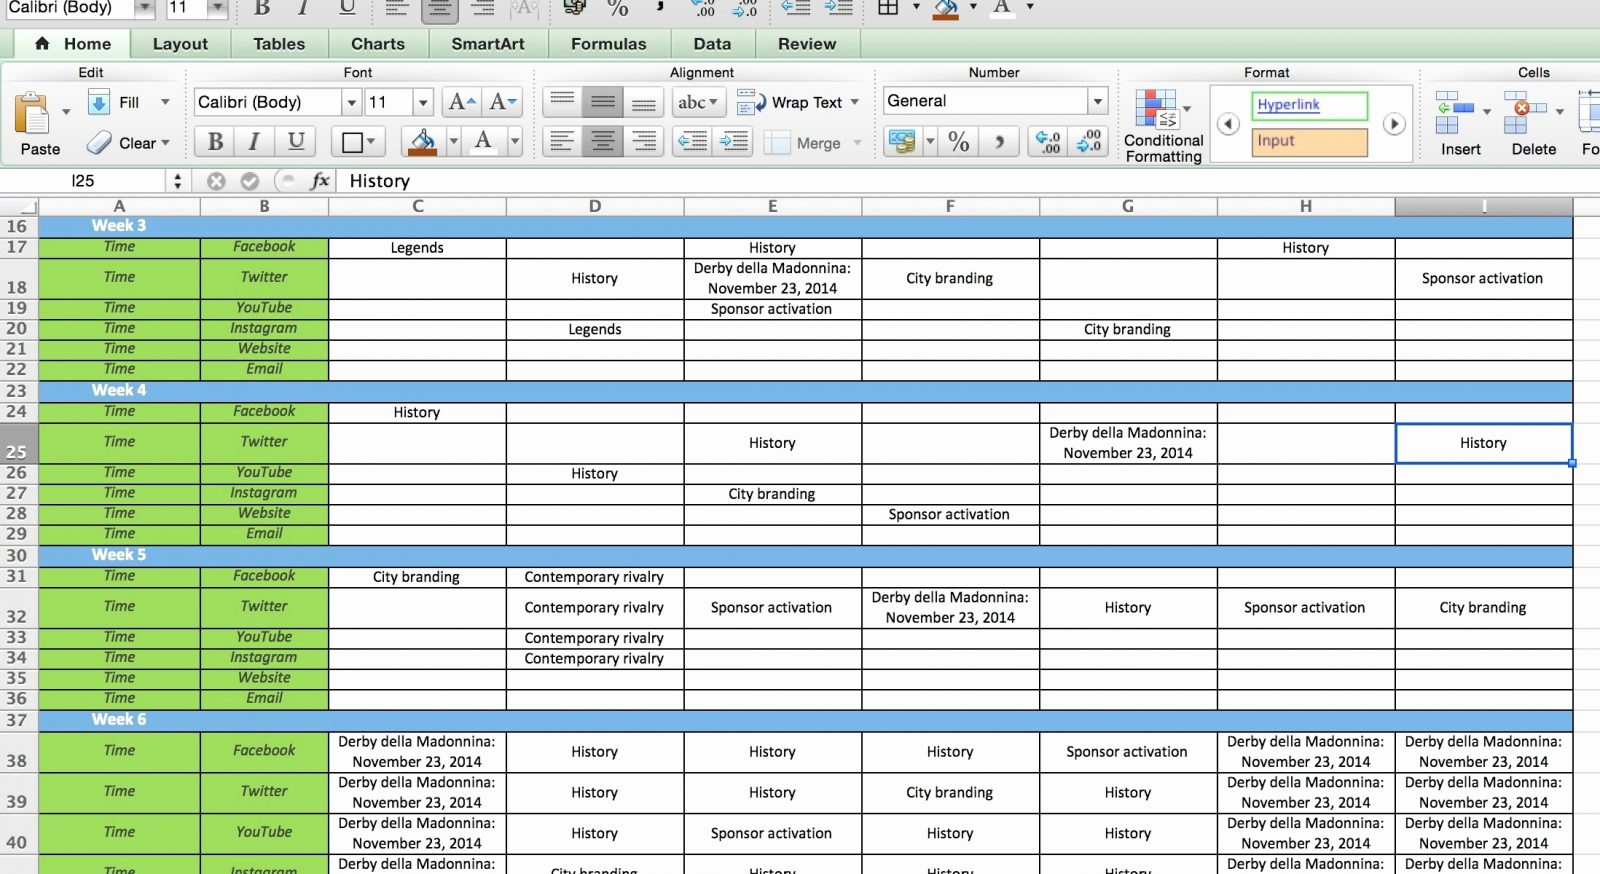
Task: Open the font size 11 dropdown
Action: click(423, 102)
